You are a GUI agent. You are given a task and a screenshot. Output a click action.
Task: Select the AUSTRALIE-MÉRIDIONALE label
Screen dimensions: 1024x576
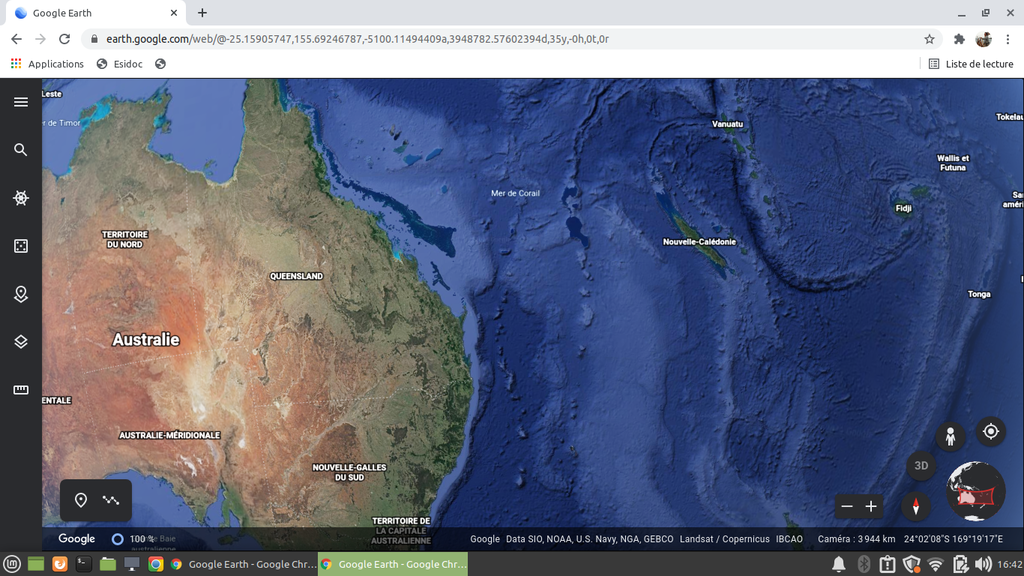click(169, 436)
